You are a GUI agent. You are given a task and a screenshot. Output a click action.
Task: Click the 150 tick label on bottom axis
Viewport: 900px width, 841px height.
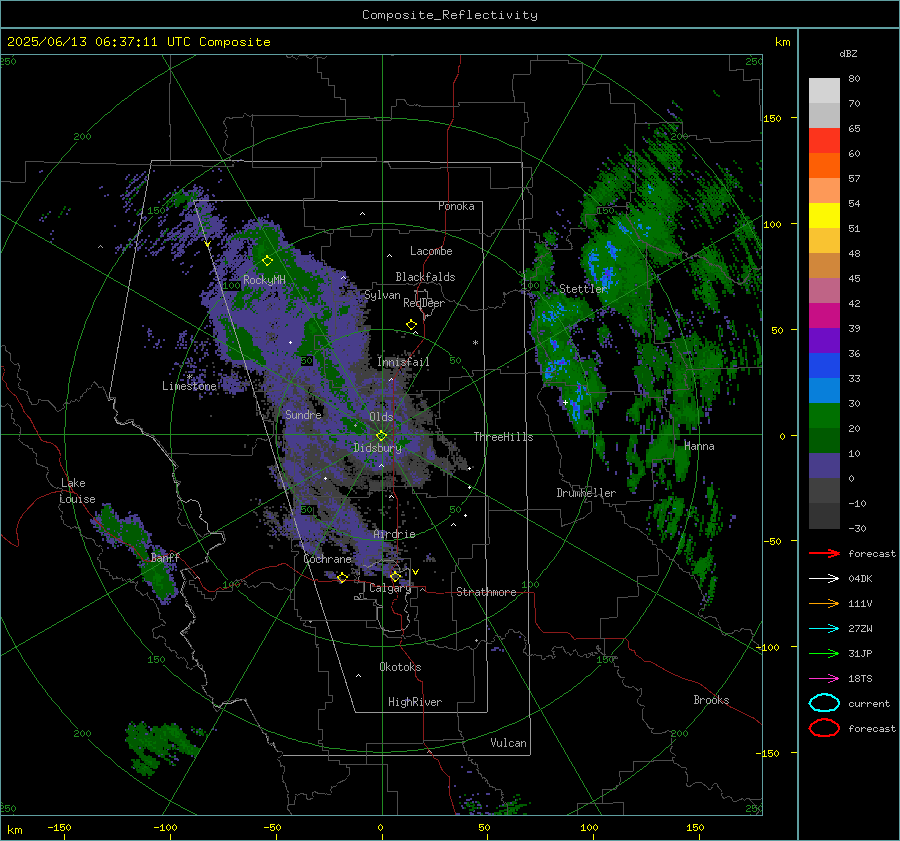click(695, 827)
